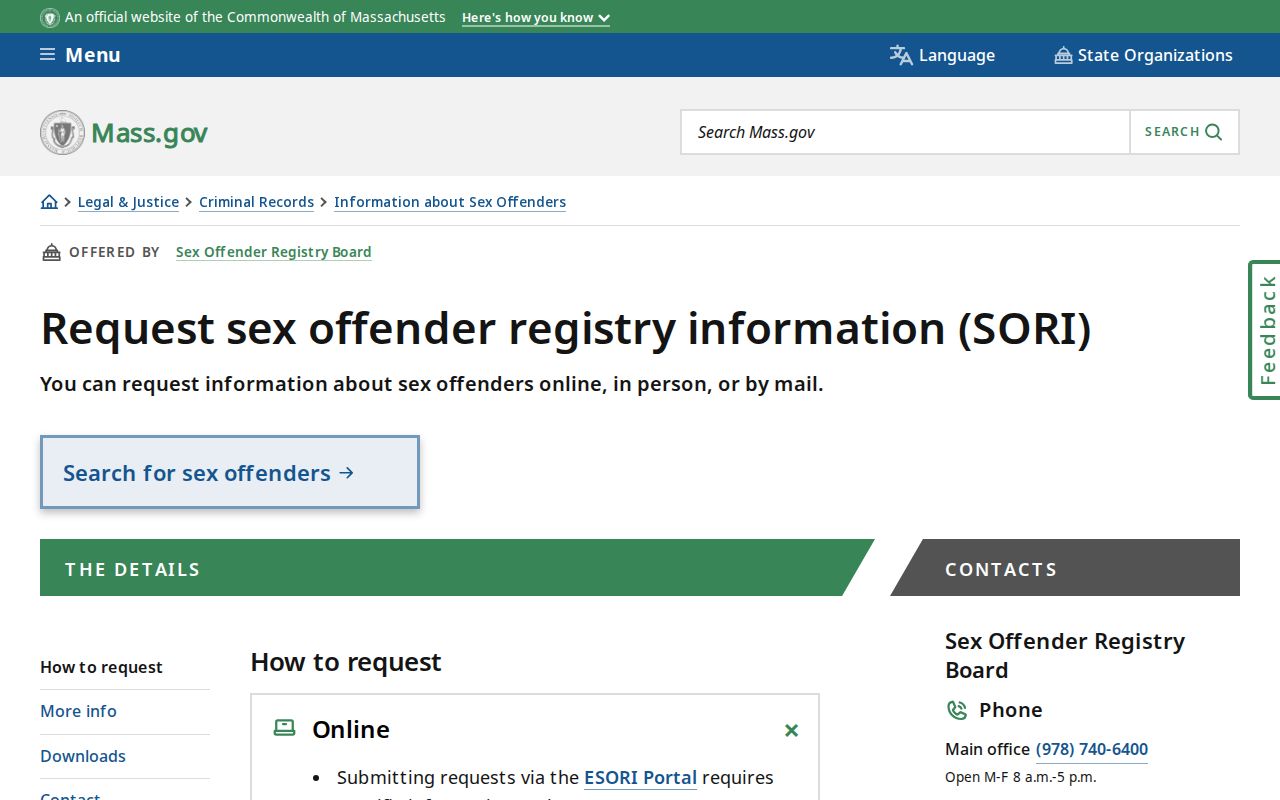Jump to Downloads section

click(83, 756)
